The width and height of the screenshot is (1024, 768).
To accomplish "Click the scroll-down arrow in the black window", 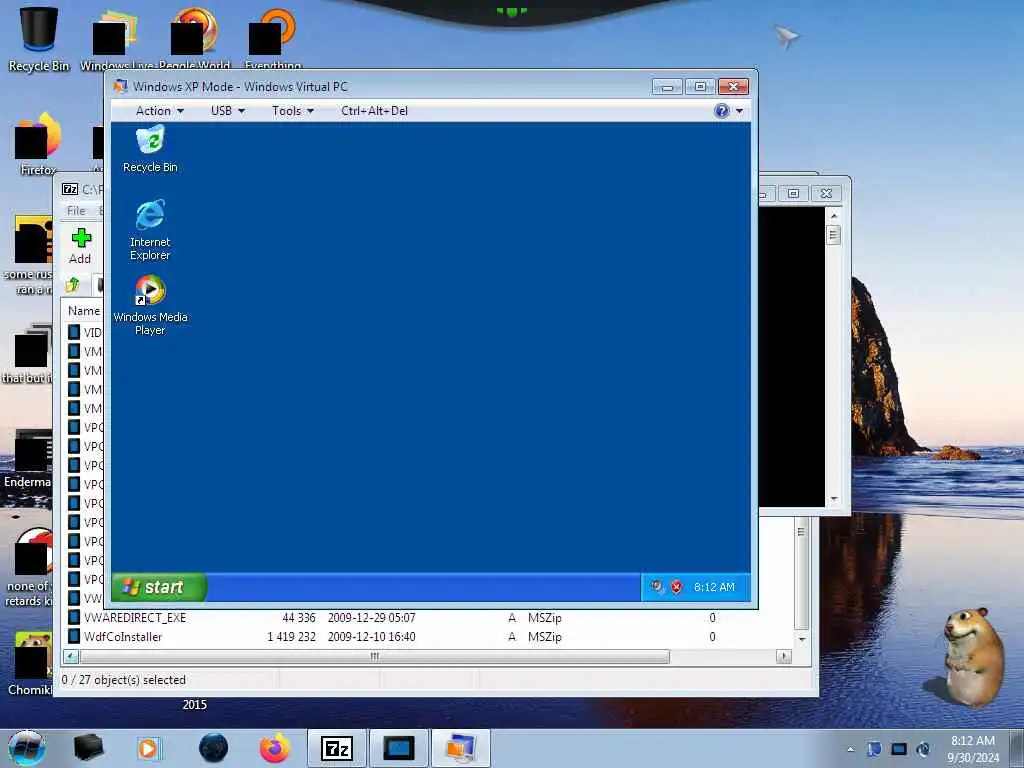I will click(833, 500).
